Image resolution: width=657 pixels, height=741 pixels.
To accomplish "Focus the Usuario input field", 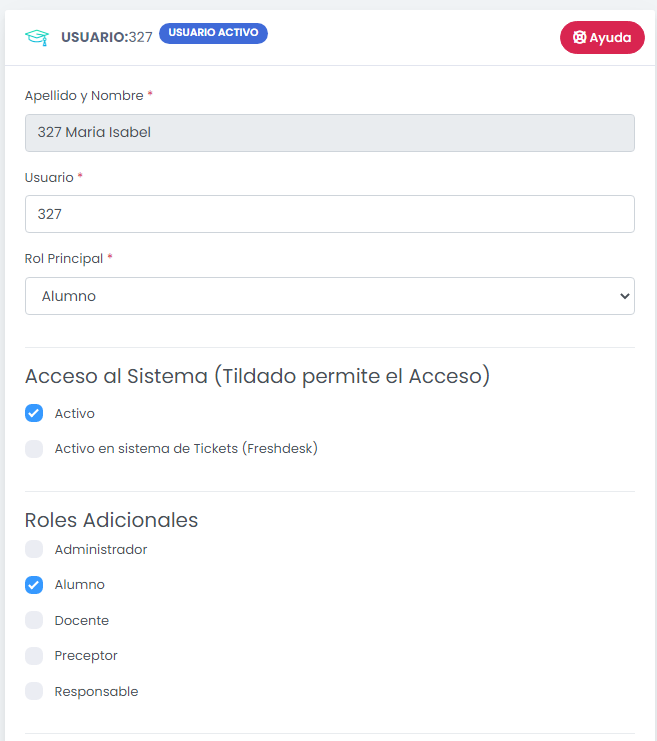I will [x=329, y=214].
